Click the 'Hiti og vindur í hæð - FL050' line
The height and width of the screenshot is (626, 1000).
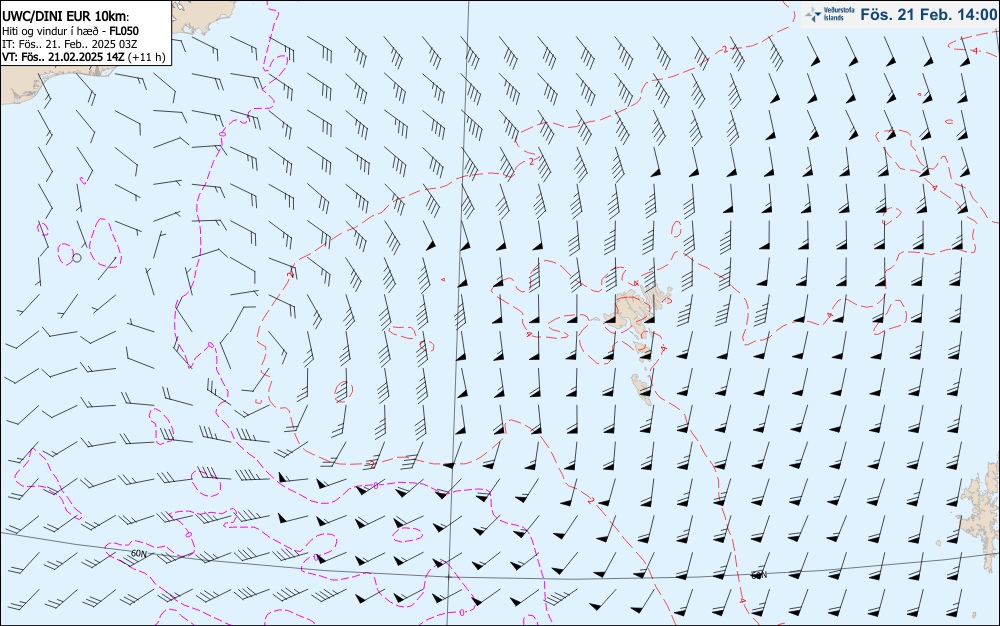[x=70, y=31]
